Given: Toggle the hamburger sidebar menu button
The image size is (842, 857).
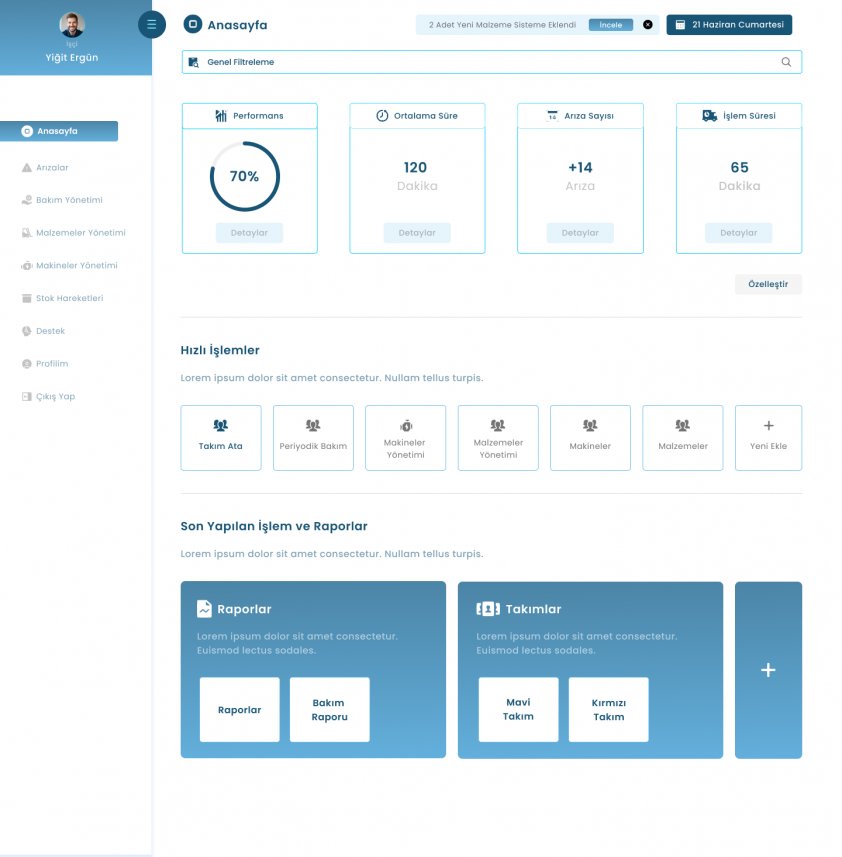Looking at the screenshot, I should pyautogui.click(x=151, y=25).
